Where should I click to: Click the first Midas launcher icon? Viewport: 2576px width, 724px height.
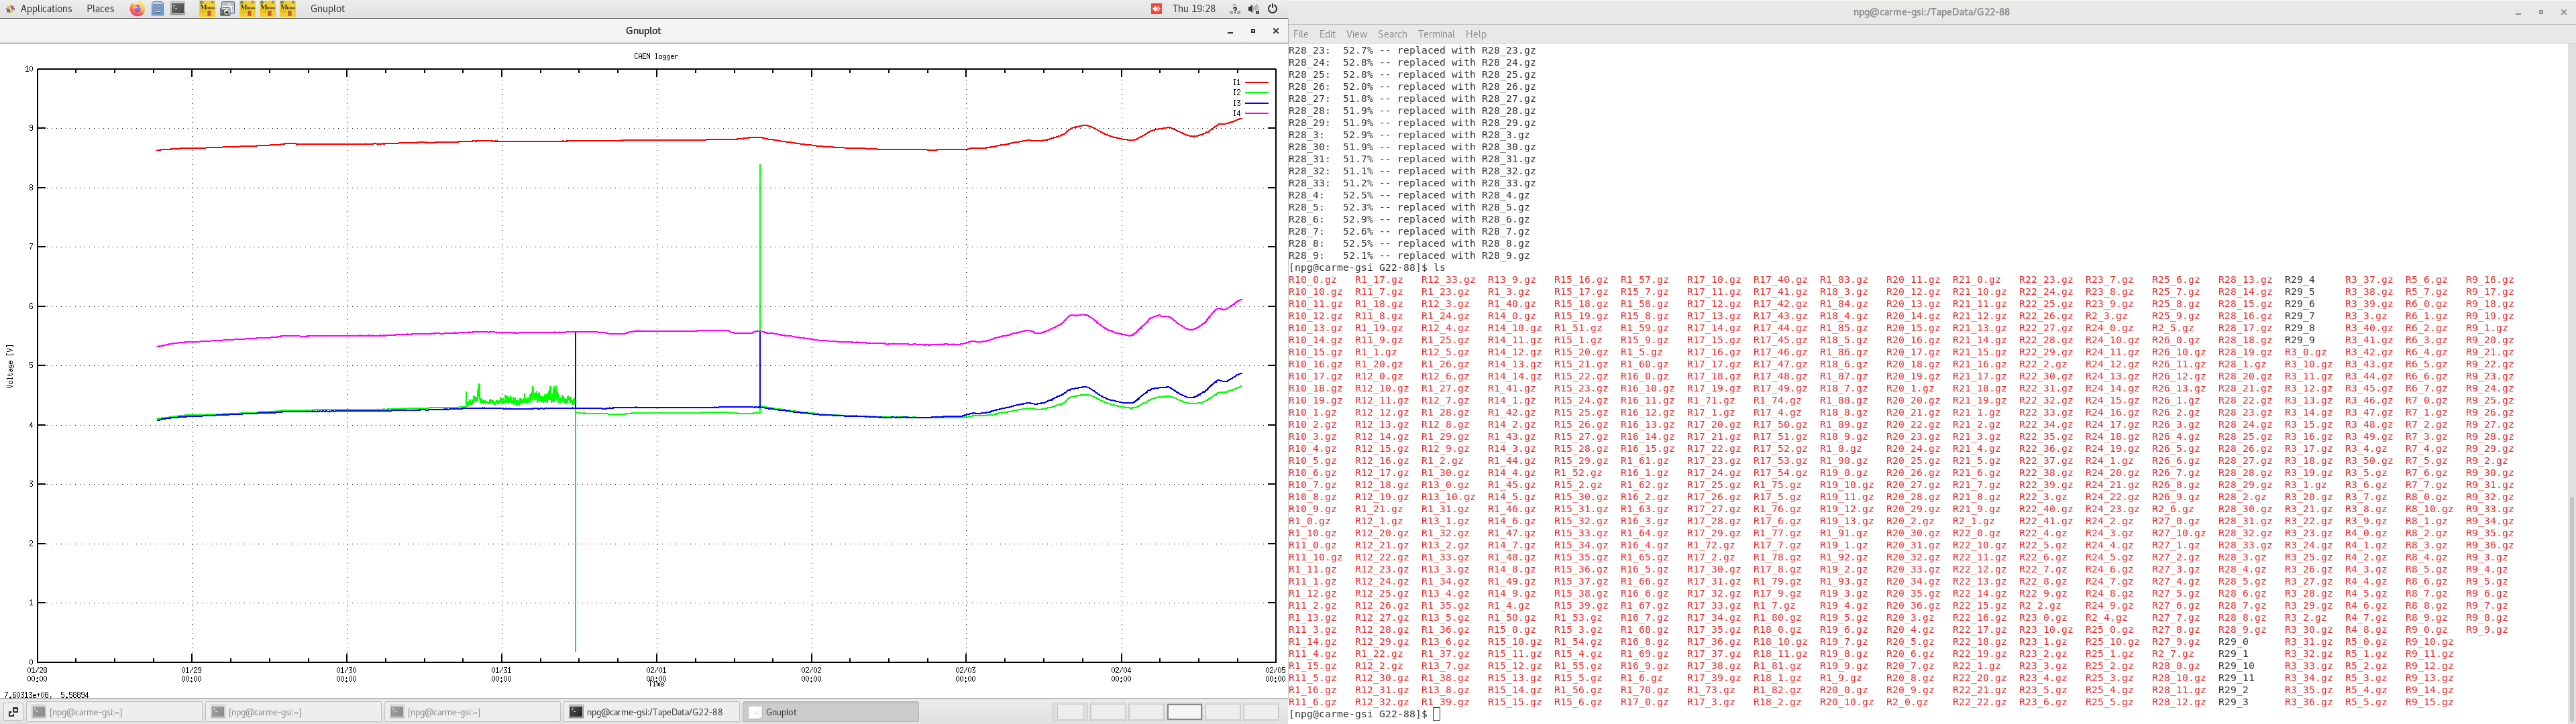coord(207,9)
